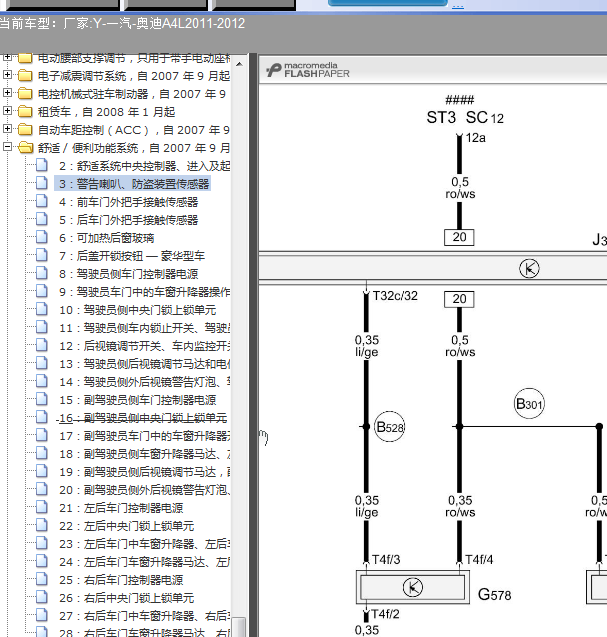Click the upper 20 reference box
Viewport: 607px width, 637px height.
coord(459,237)
